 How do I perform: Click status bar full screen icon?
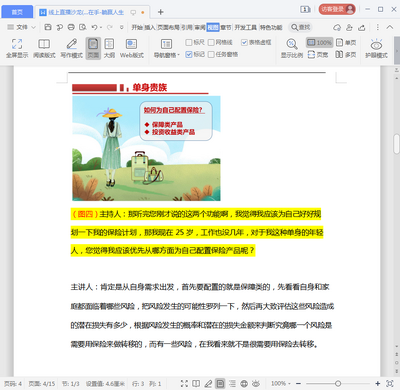(184, 384)
